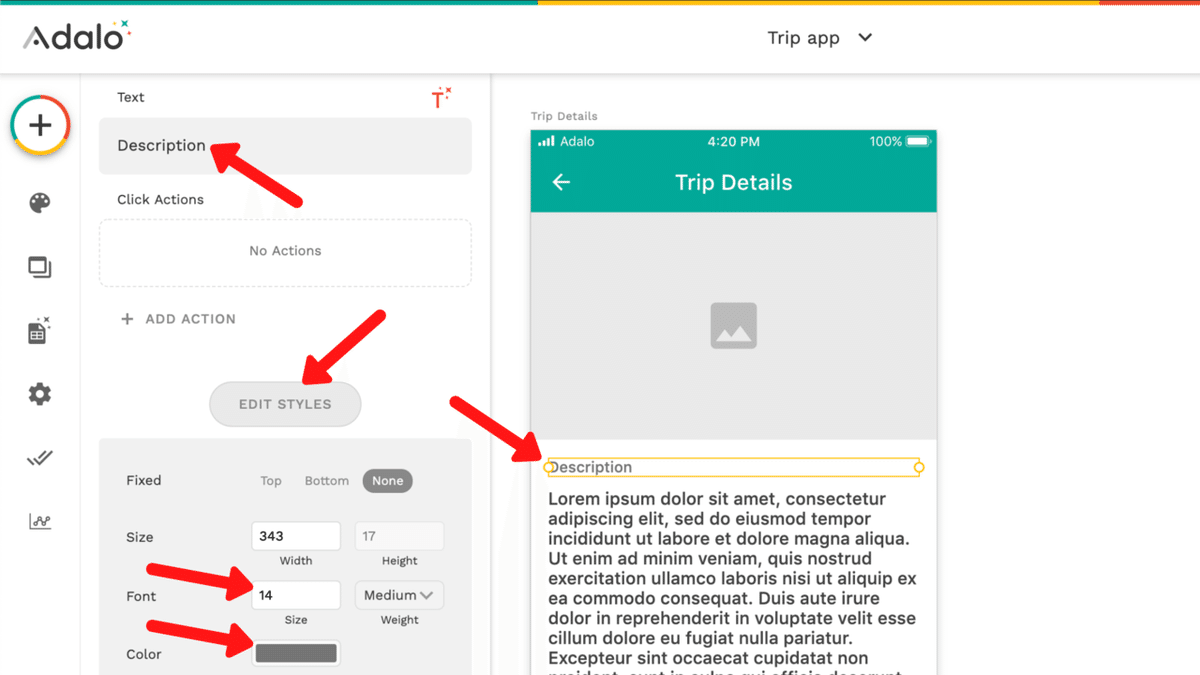Click the Trip Details app bar title
This screenshot has height=675, width=1200.
tap(733, 182)
